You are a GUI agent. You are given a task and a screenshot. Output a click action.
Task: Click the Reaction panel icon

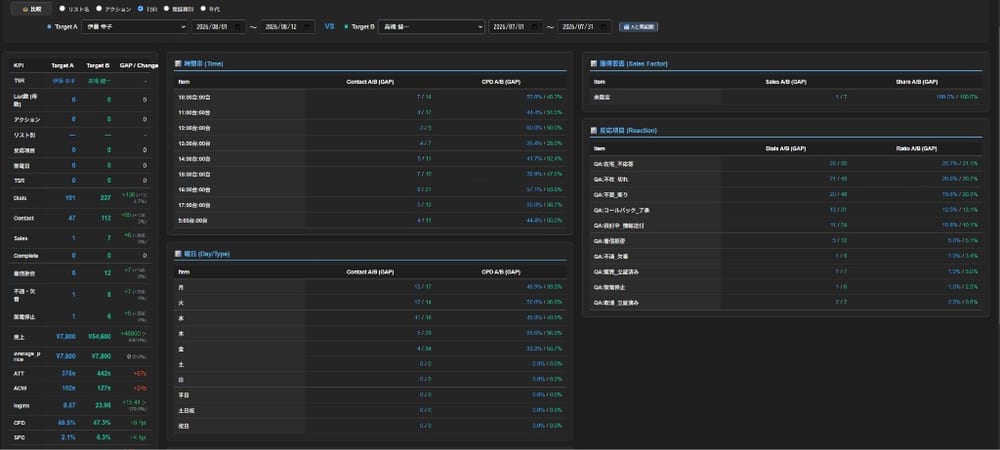(594, 130)
